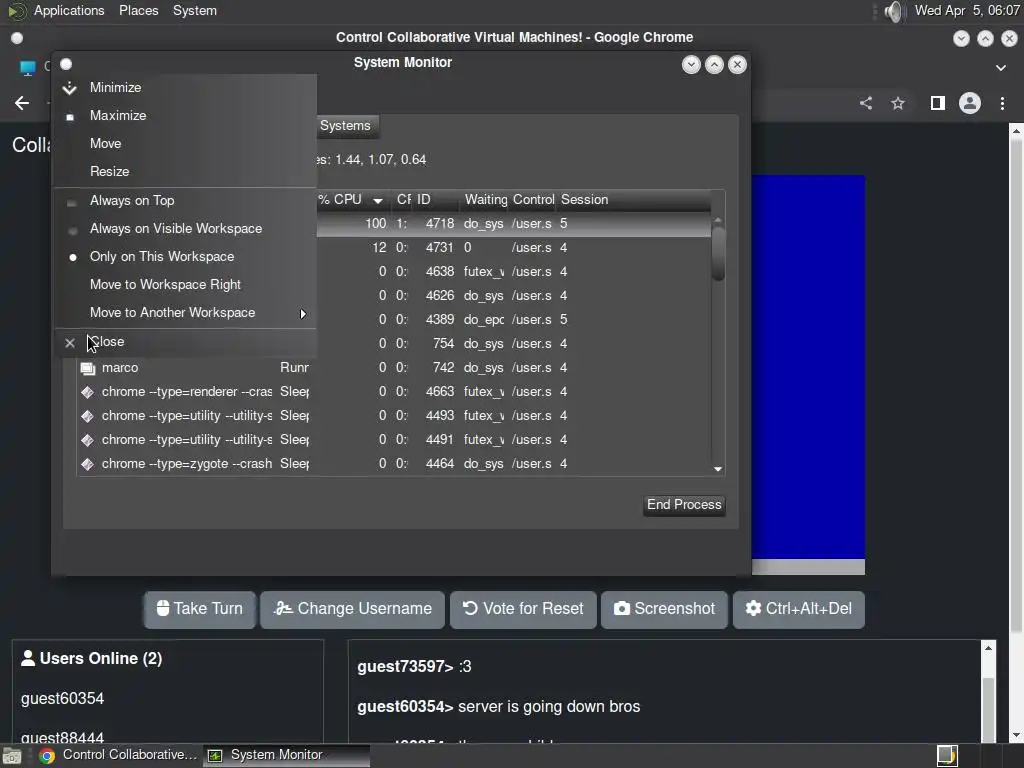Open the File Systems tab

[x=345, y=125]
